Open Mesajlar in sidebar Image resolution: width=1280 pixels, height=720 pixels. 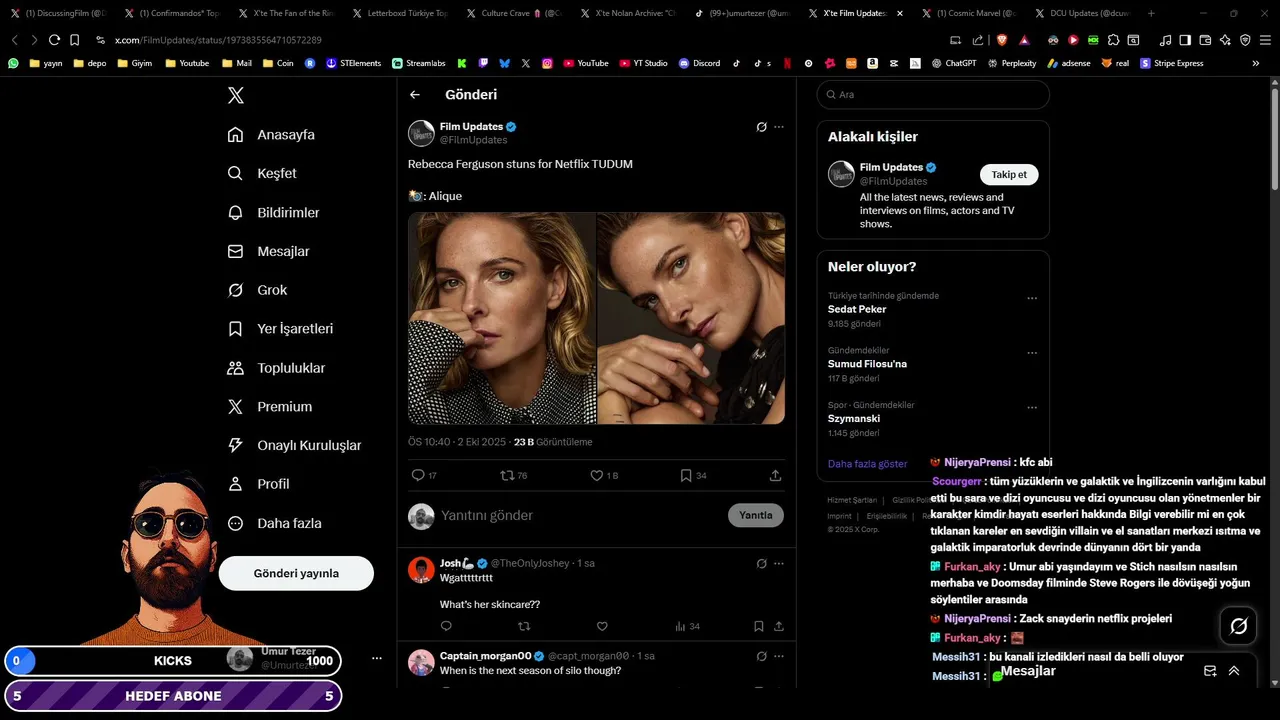pyautogui.click(x=268, y=251)
